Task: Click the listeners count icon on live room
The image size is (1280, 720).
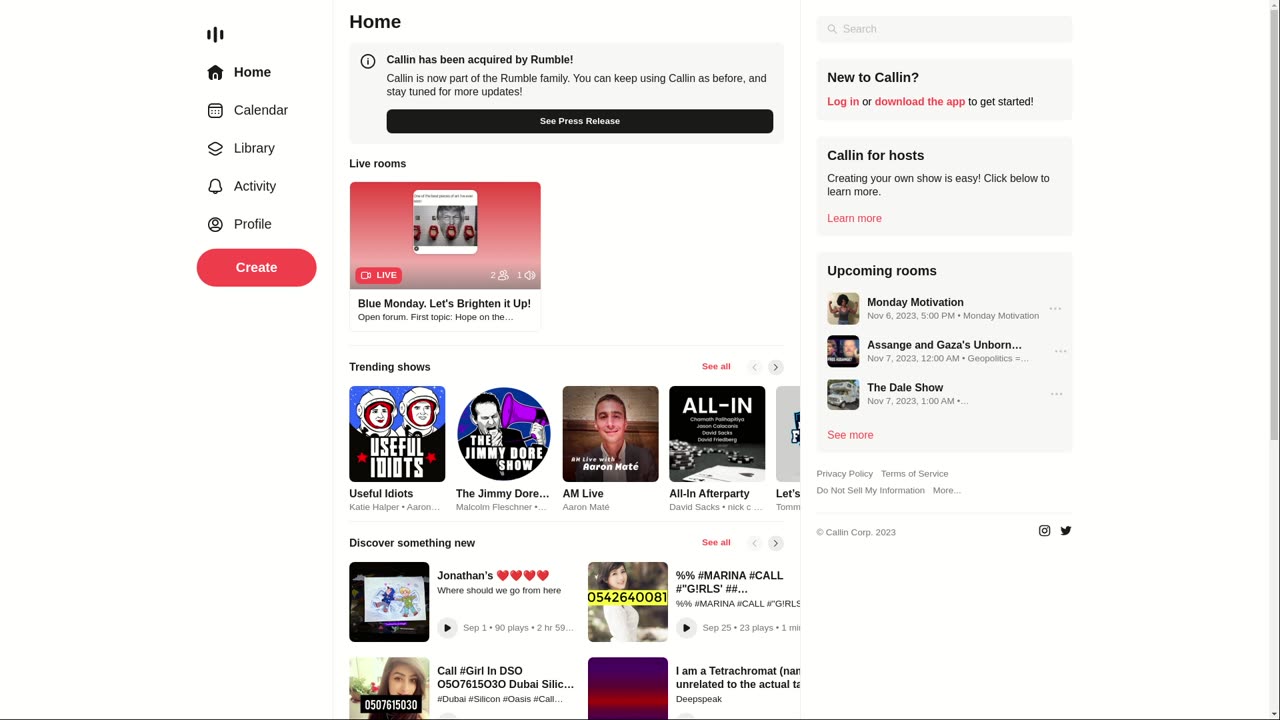Action: point(503,275)
